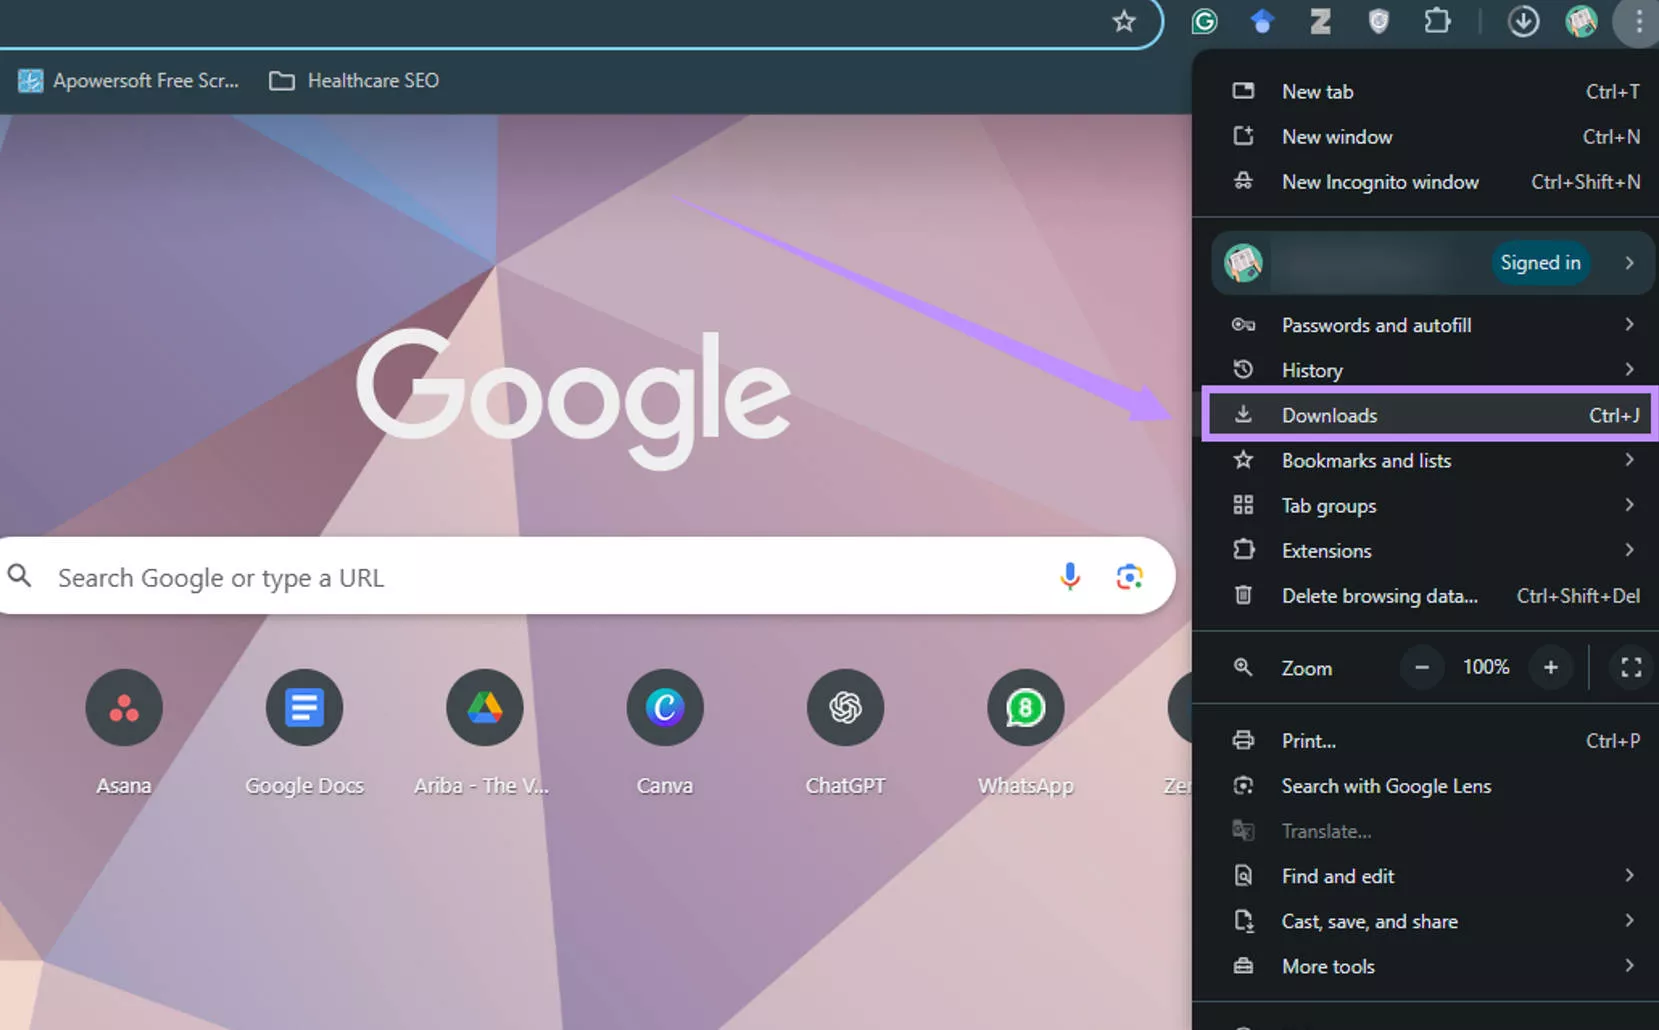1659x1030 pixels.
Task: Click the Google search input field
Action: (x=500, y=576)
